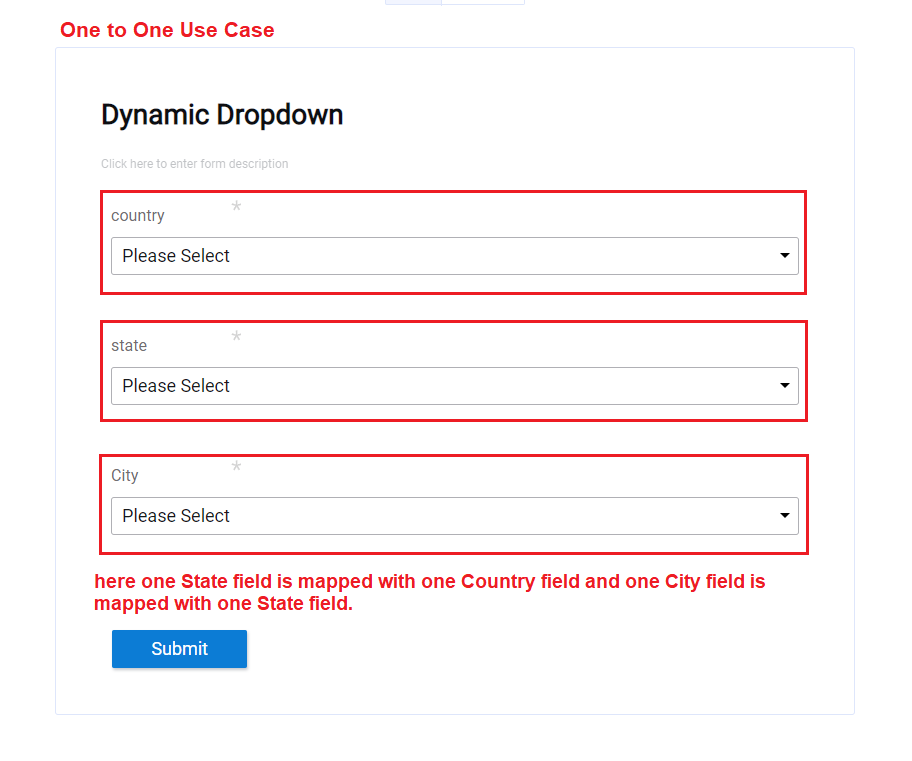This screenshot has height=761, width=912.
Task: Click the country dropdown arrow
Action: click(785, 256)
